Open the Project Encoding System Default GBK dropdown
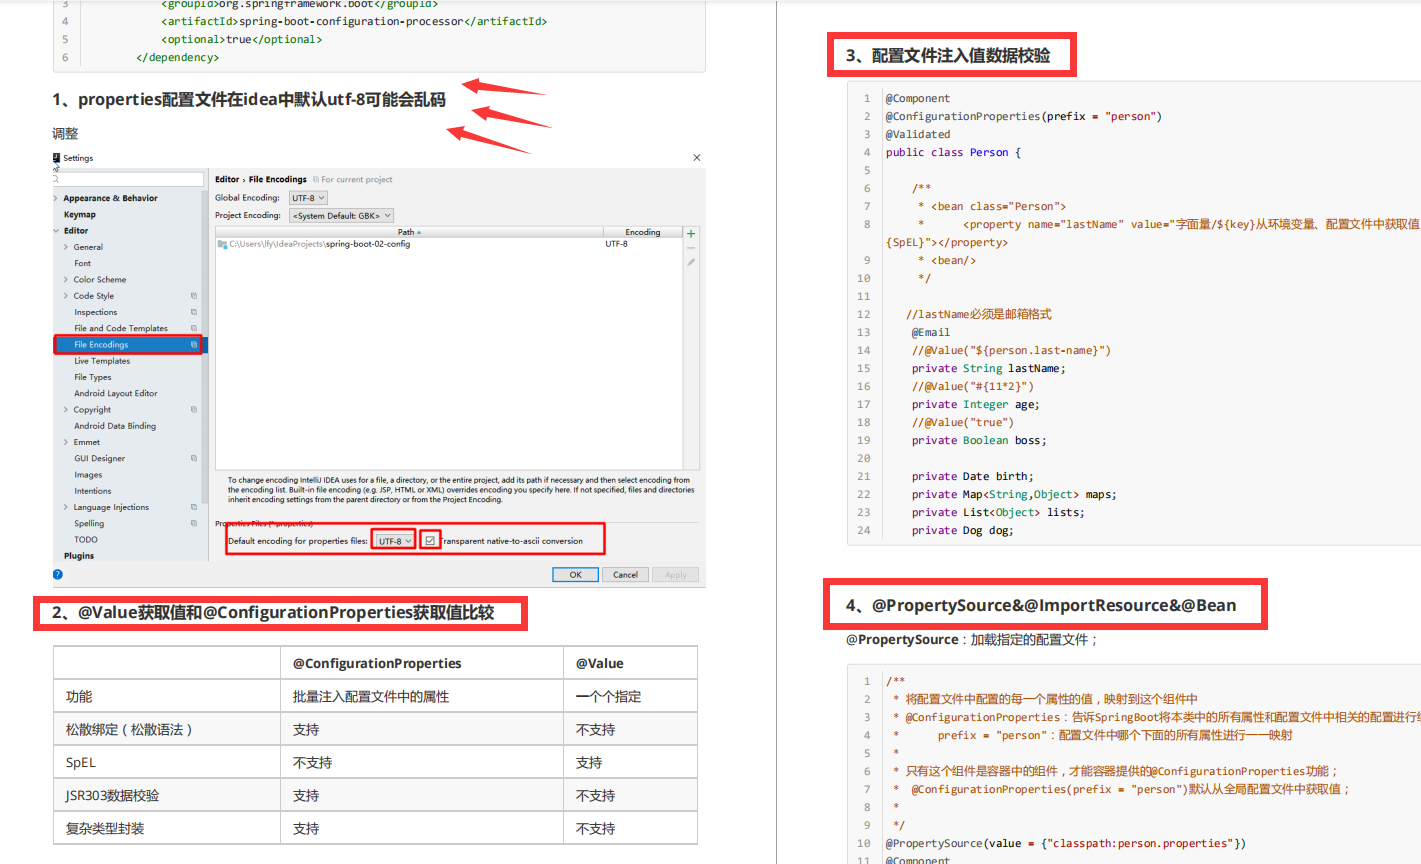Viewport: 1421px width, 864px height. (341, 215)
